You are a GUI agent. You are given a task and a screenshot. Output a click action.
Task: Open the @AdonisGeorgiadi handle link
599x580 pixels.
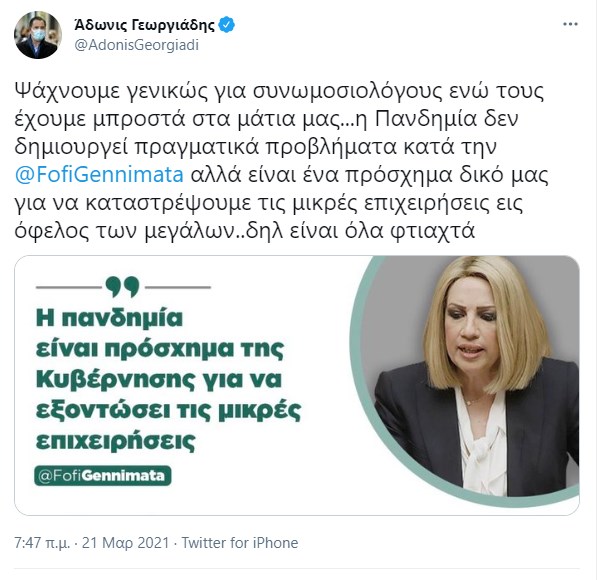click(x=136, y=45)
